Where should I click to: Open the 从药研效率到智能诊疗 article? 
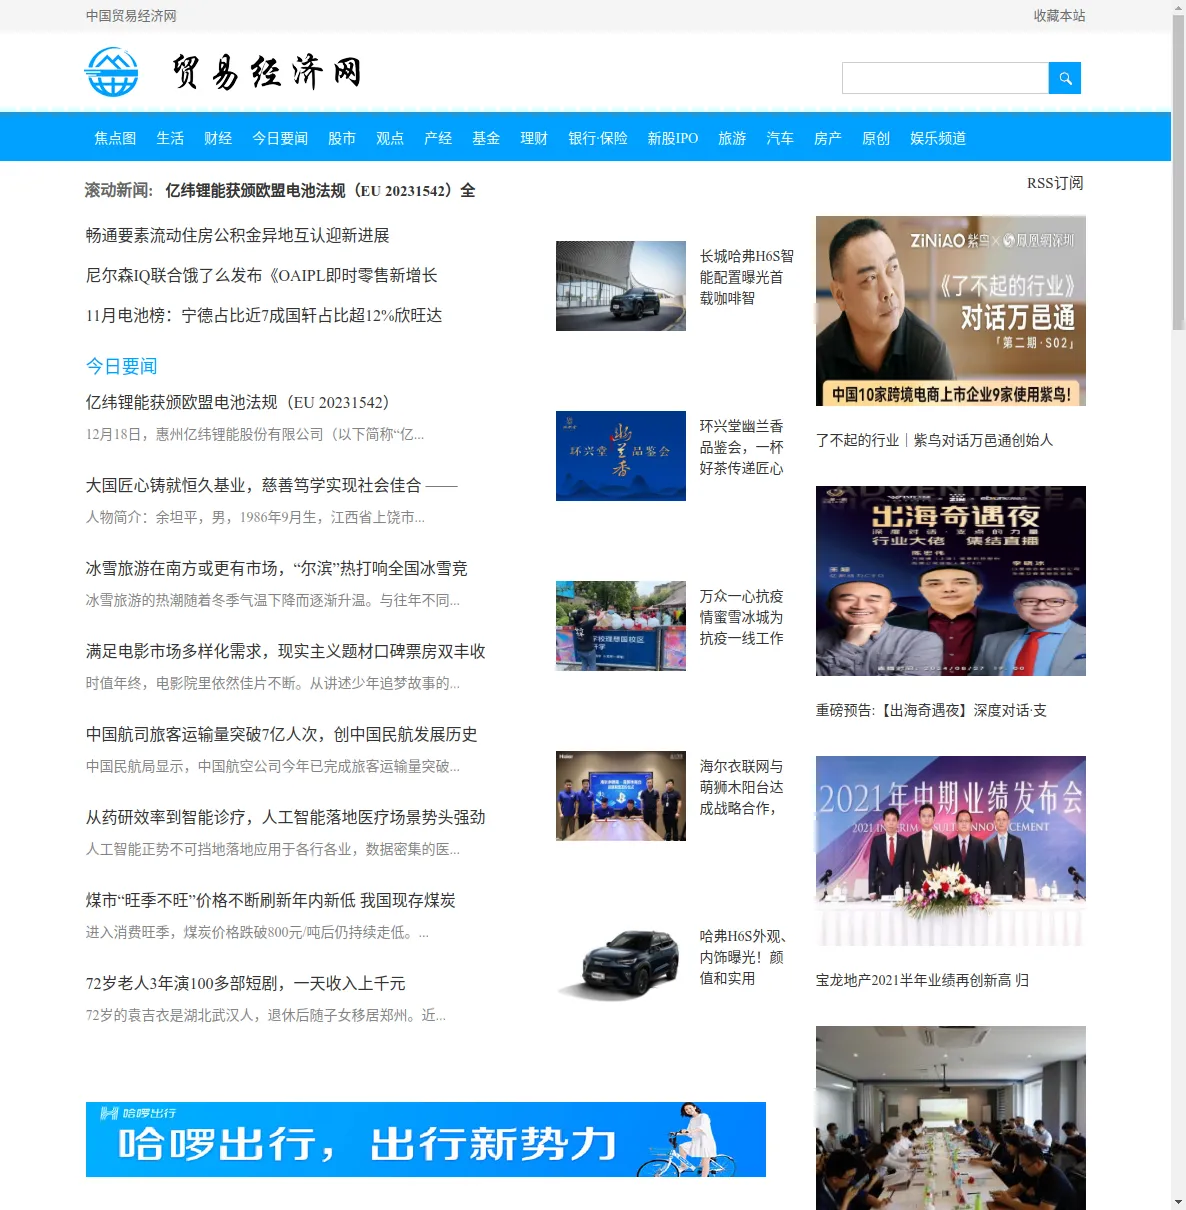(x=285, y=817)
